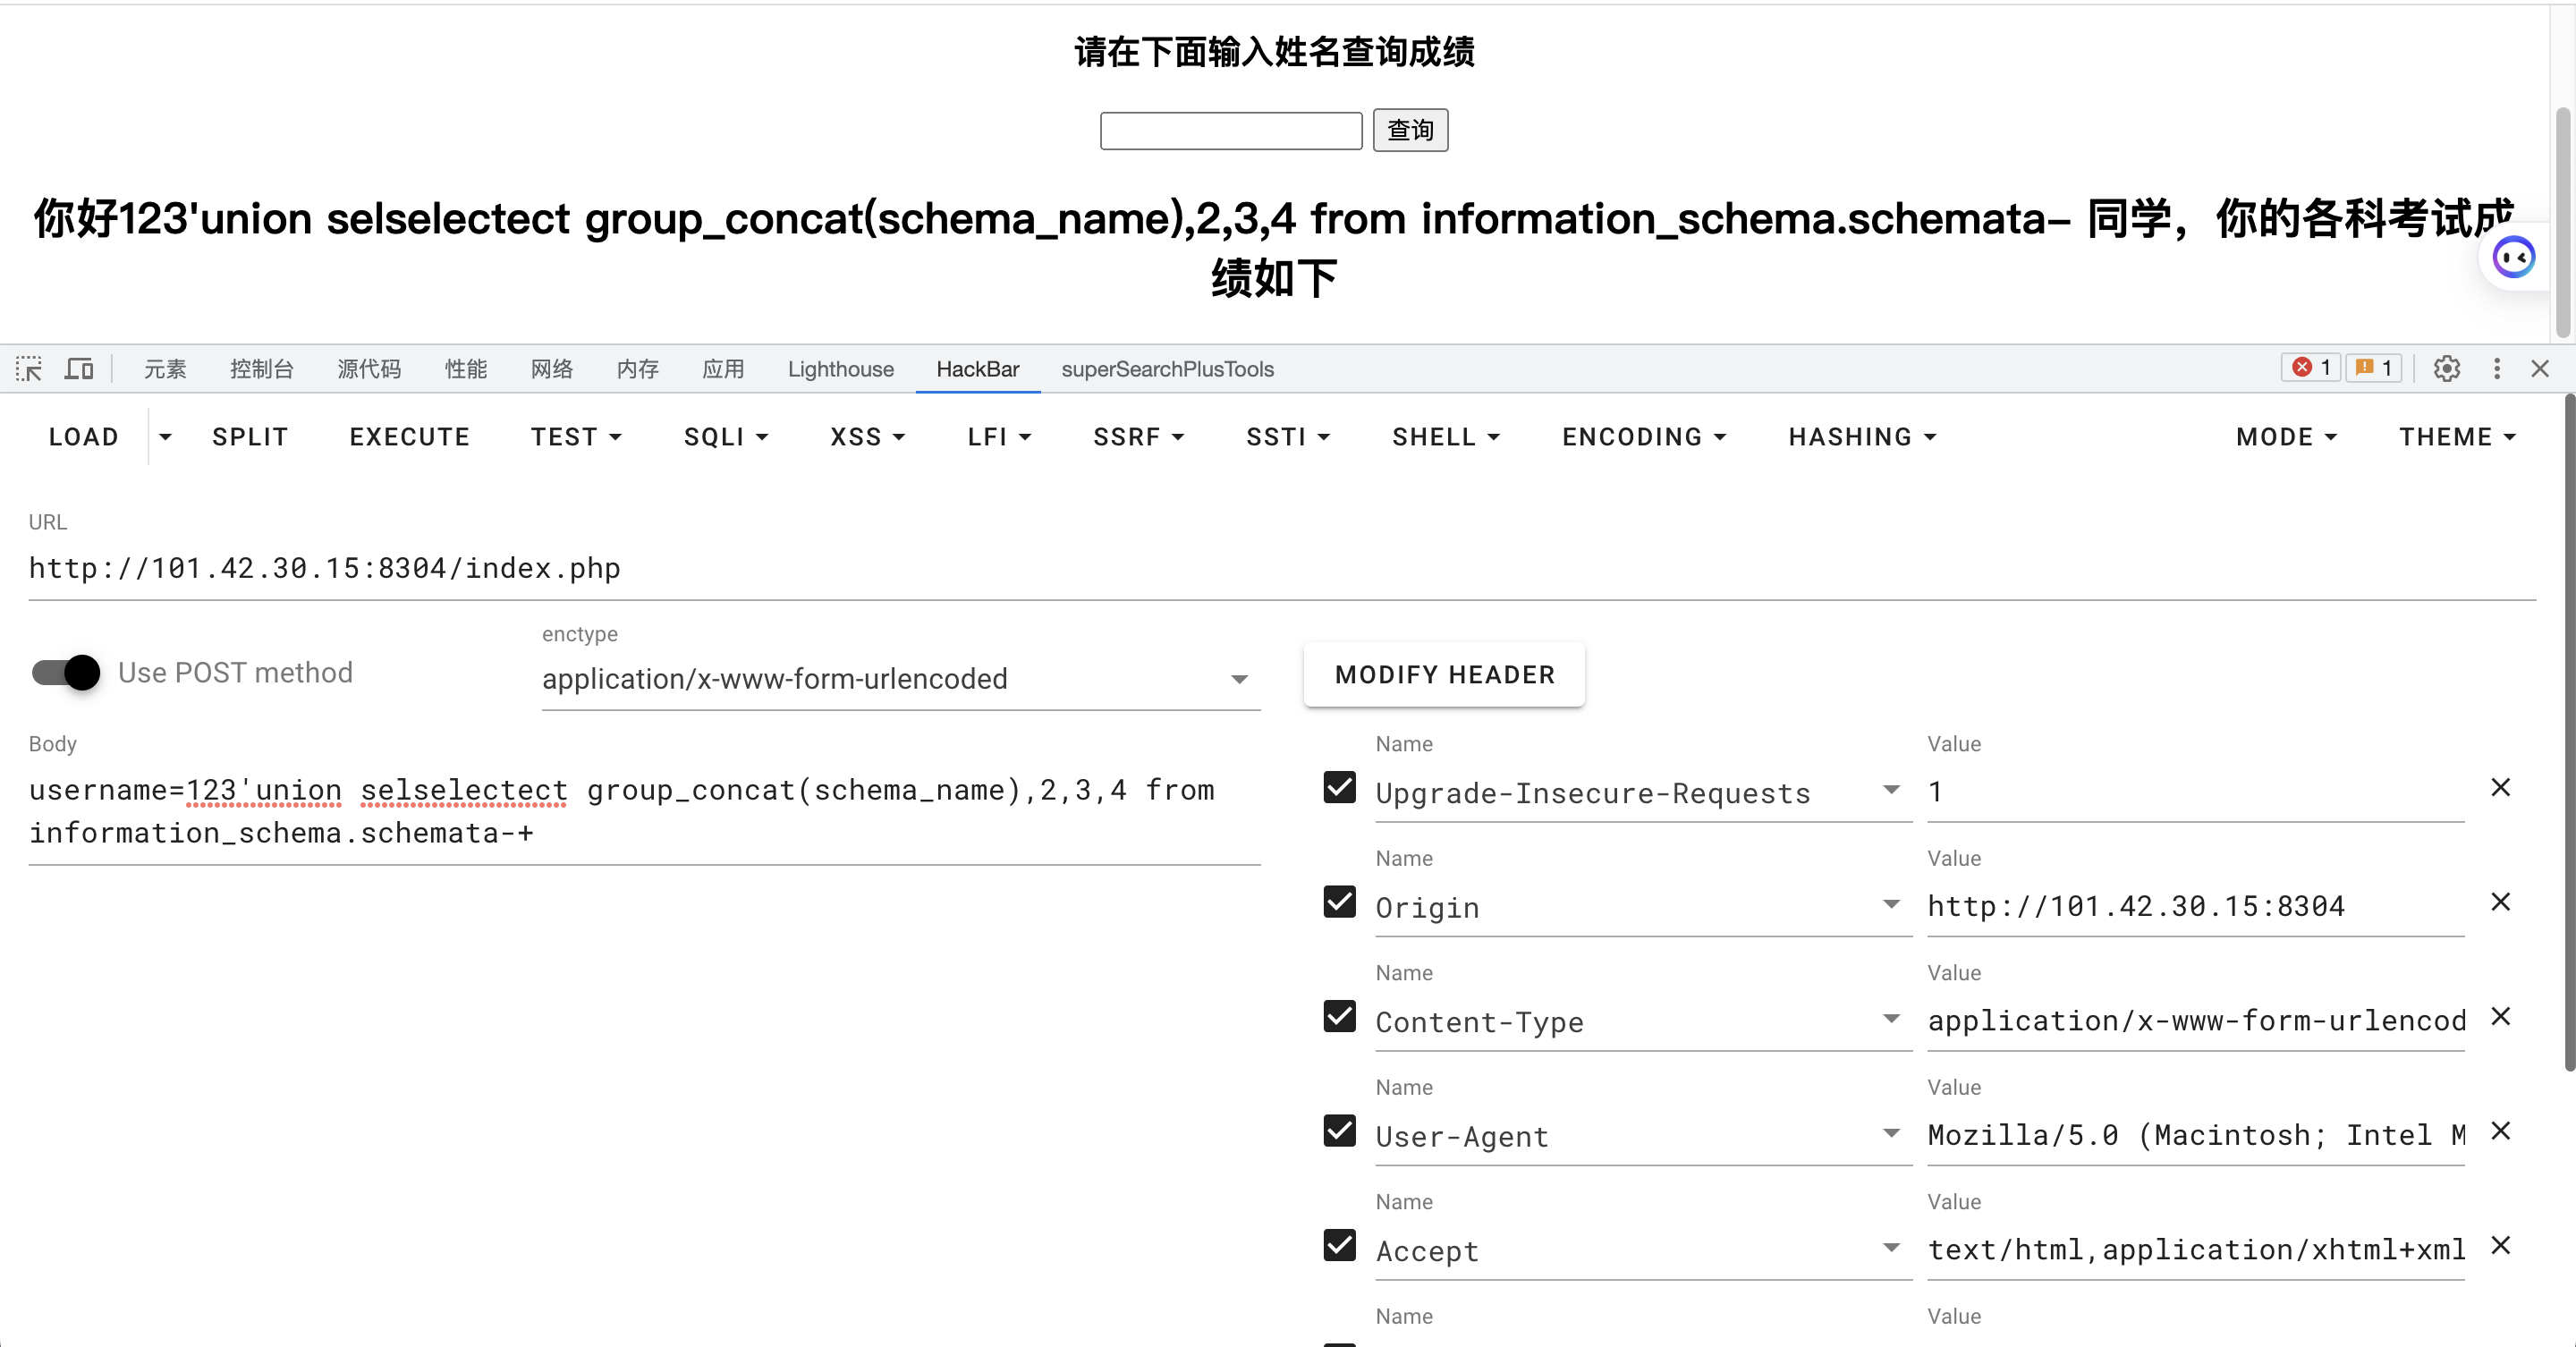2576x1347 pixels.
Task: Remove the Upgrade-Insecure-Requests header row
Action: tap(2500, 788)
